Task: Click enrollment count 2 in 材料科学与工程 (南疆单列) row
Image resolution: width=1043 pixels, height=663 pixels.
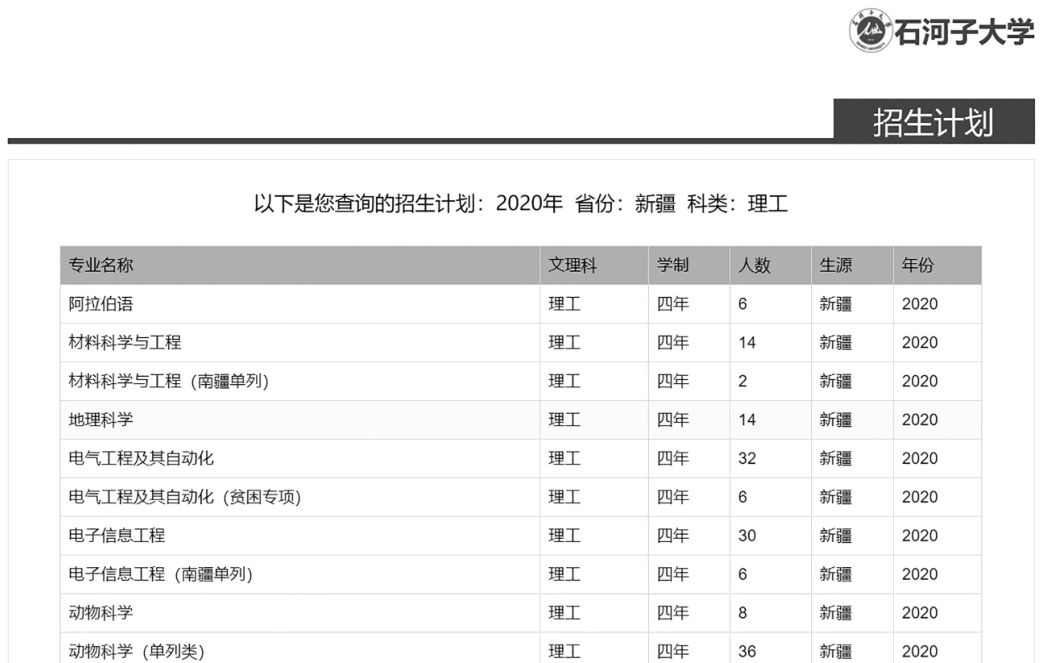Action: pyautogui.click(x=743, y=381)
